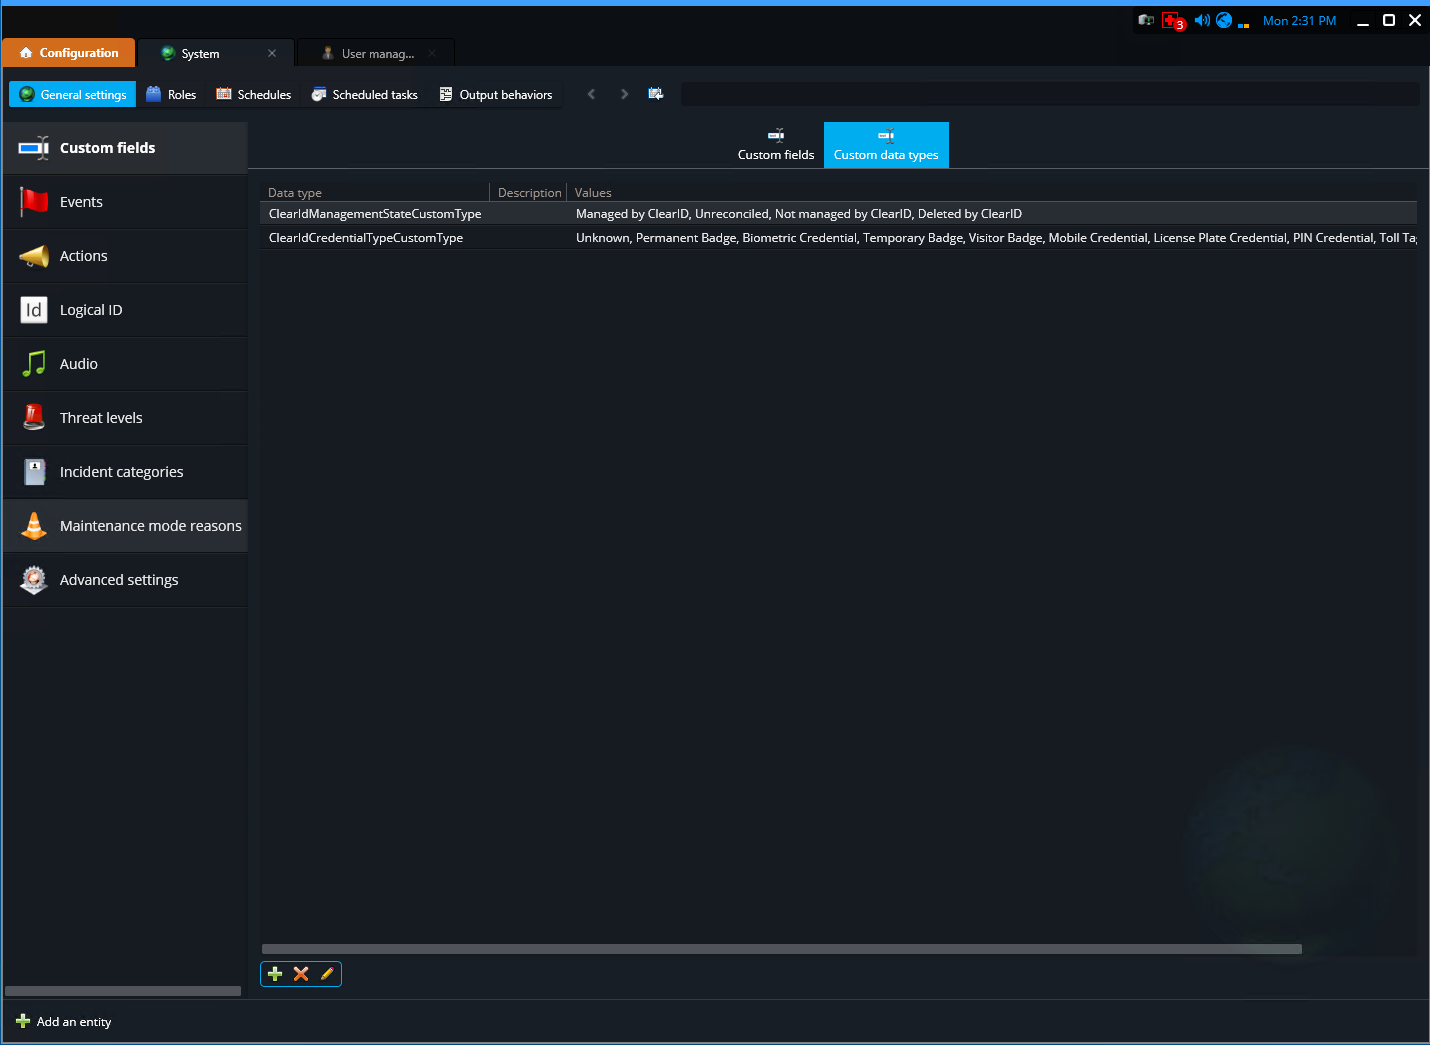Screen dimensions: 1430x1045
Task: Click the Incident categories notebook icon
Action: (33, 471)
